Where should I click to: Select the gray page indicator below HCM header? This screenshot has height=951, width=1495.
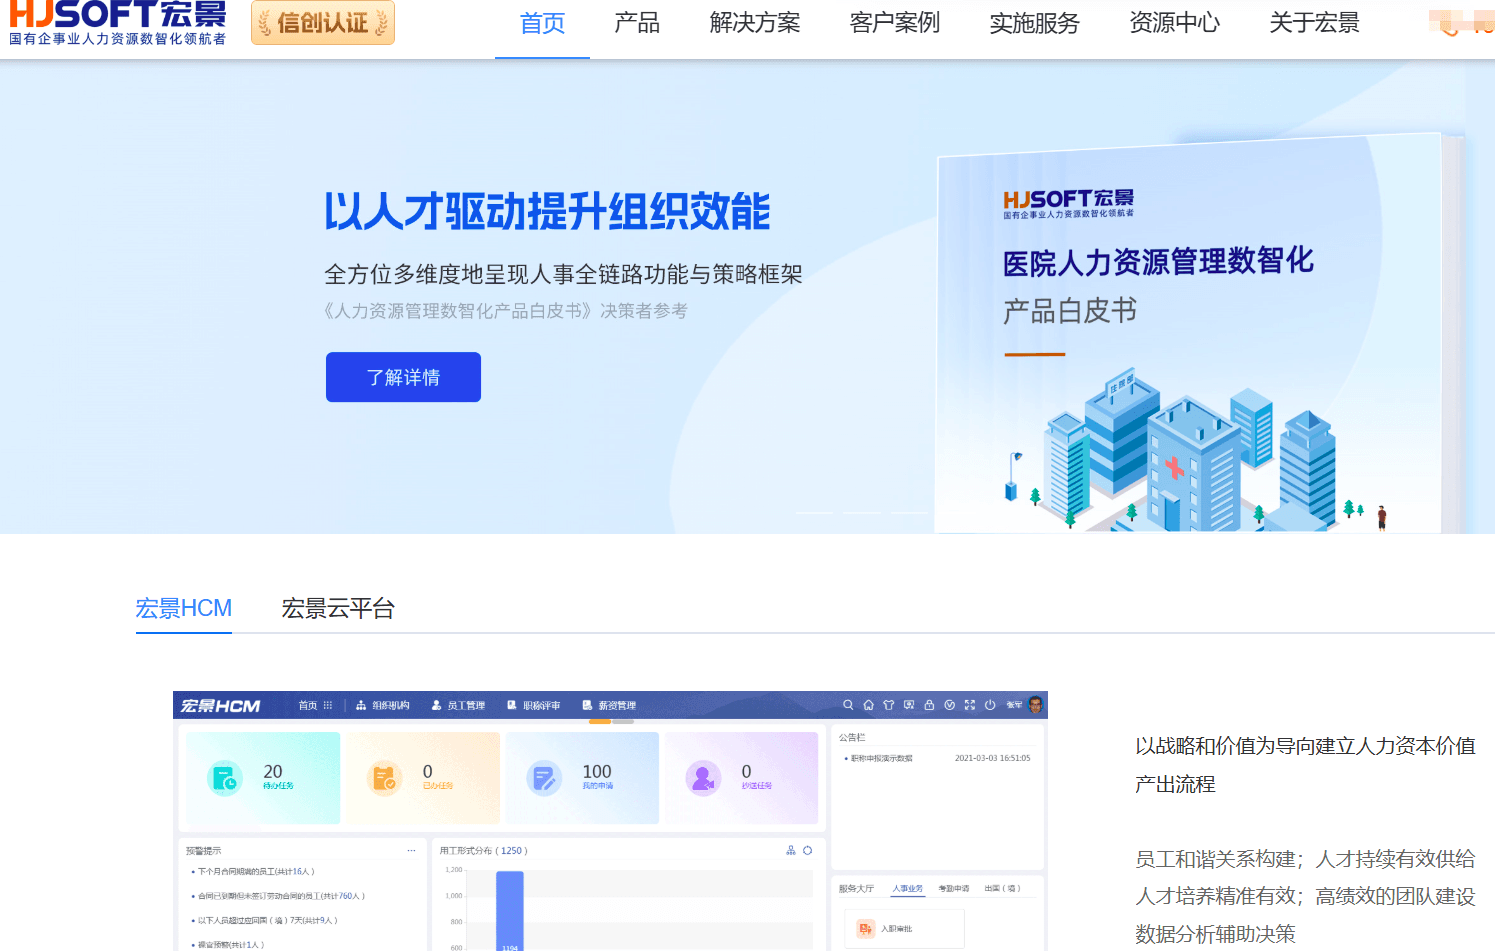(x=624, y=721)
